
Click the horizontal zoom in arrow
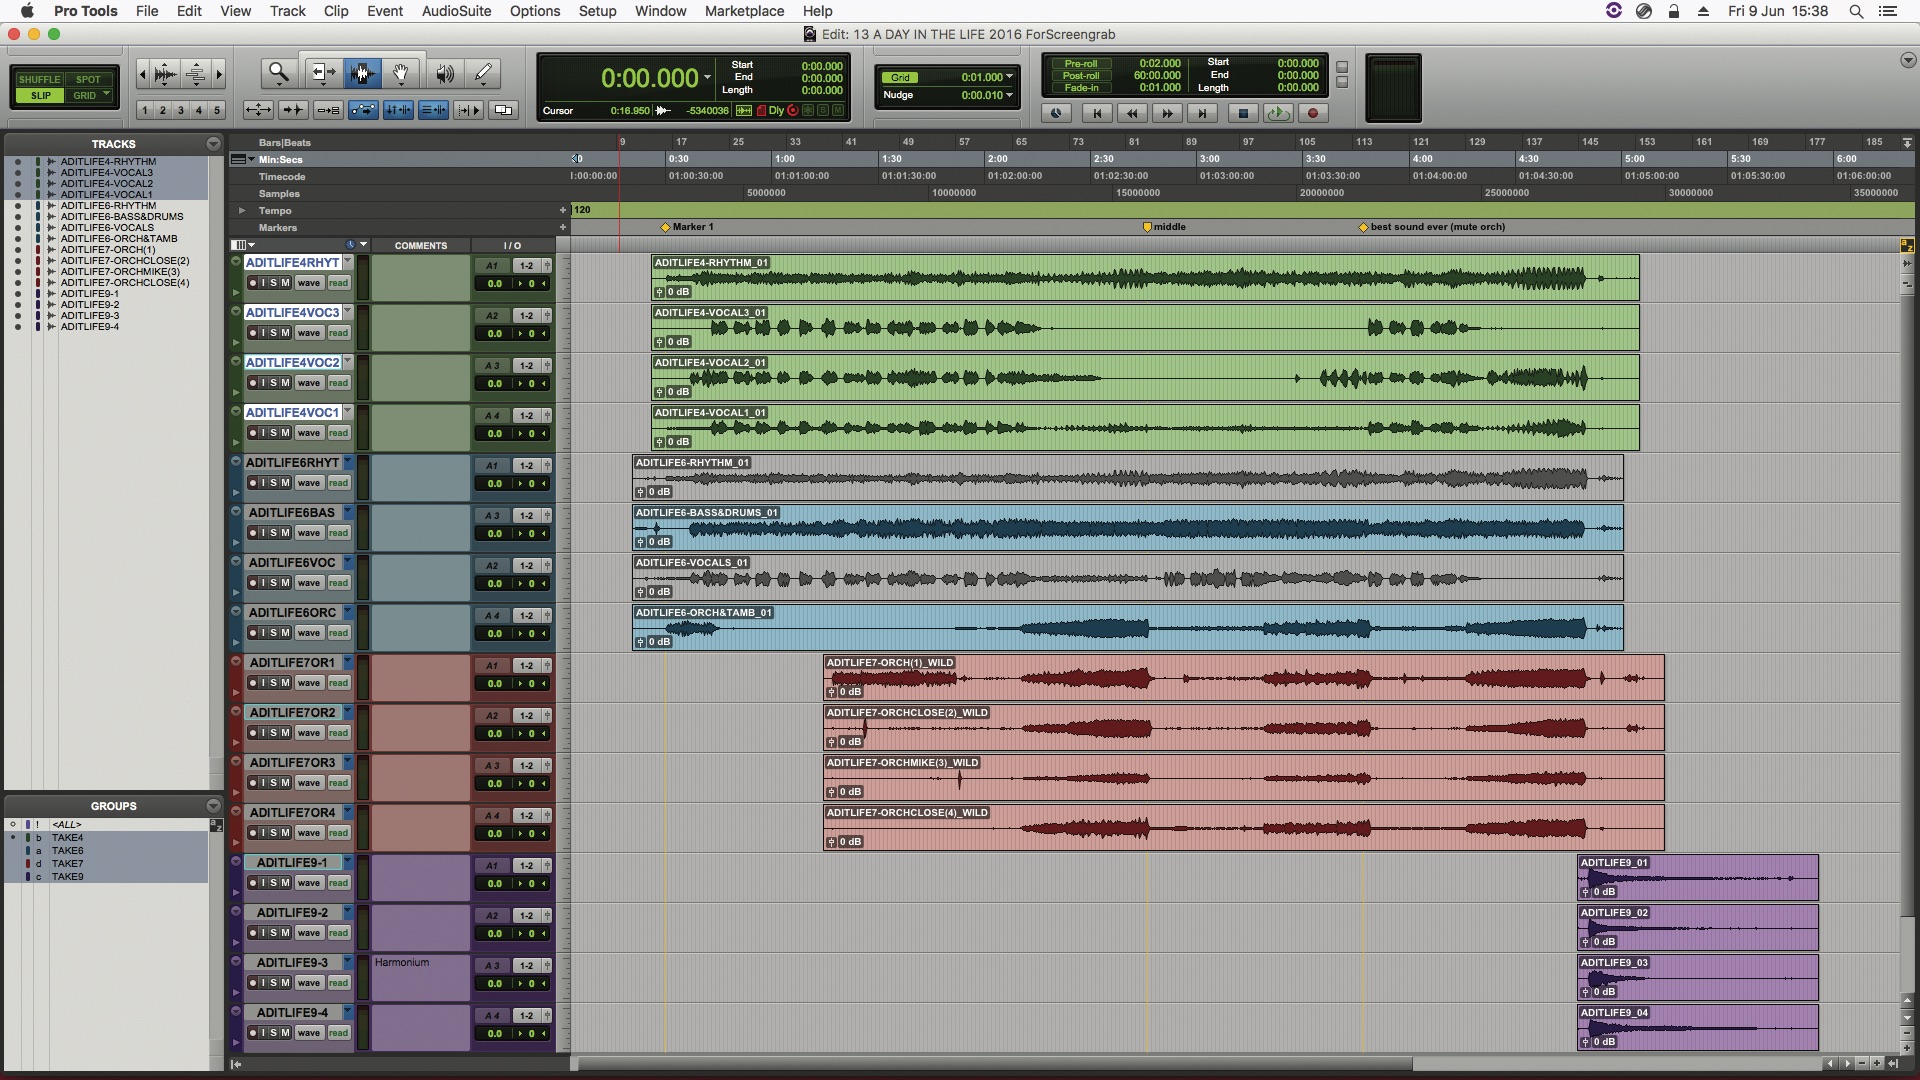pos(219,73)
